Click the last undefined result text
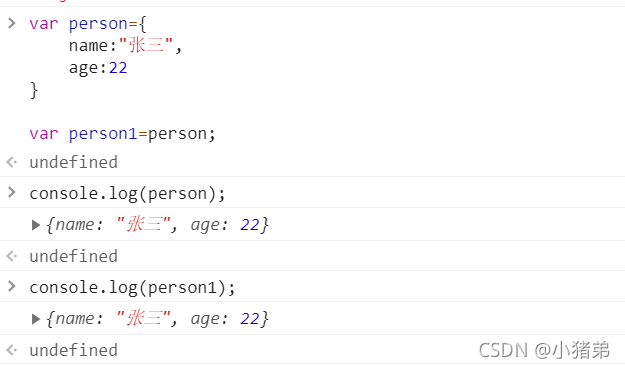This screenshot has height=368, width=625. pos(73,350)
